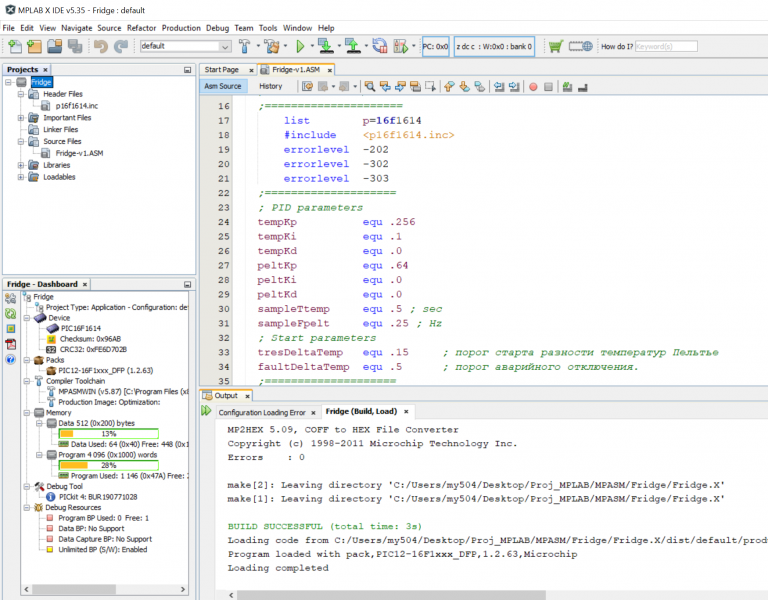Collapse the Fridge project root node
This screenshot has height=600, width=768.
click(8, 82)
